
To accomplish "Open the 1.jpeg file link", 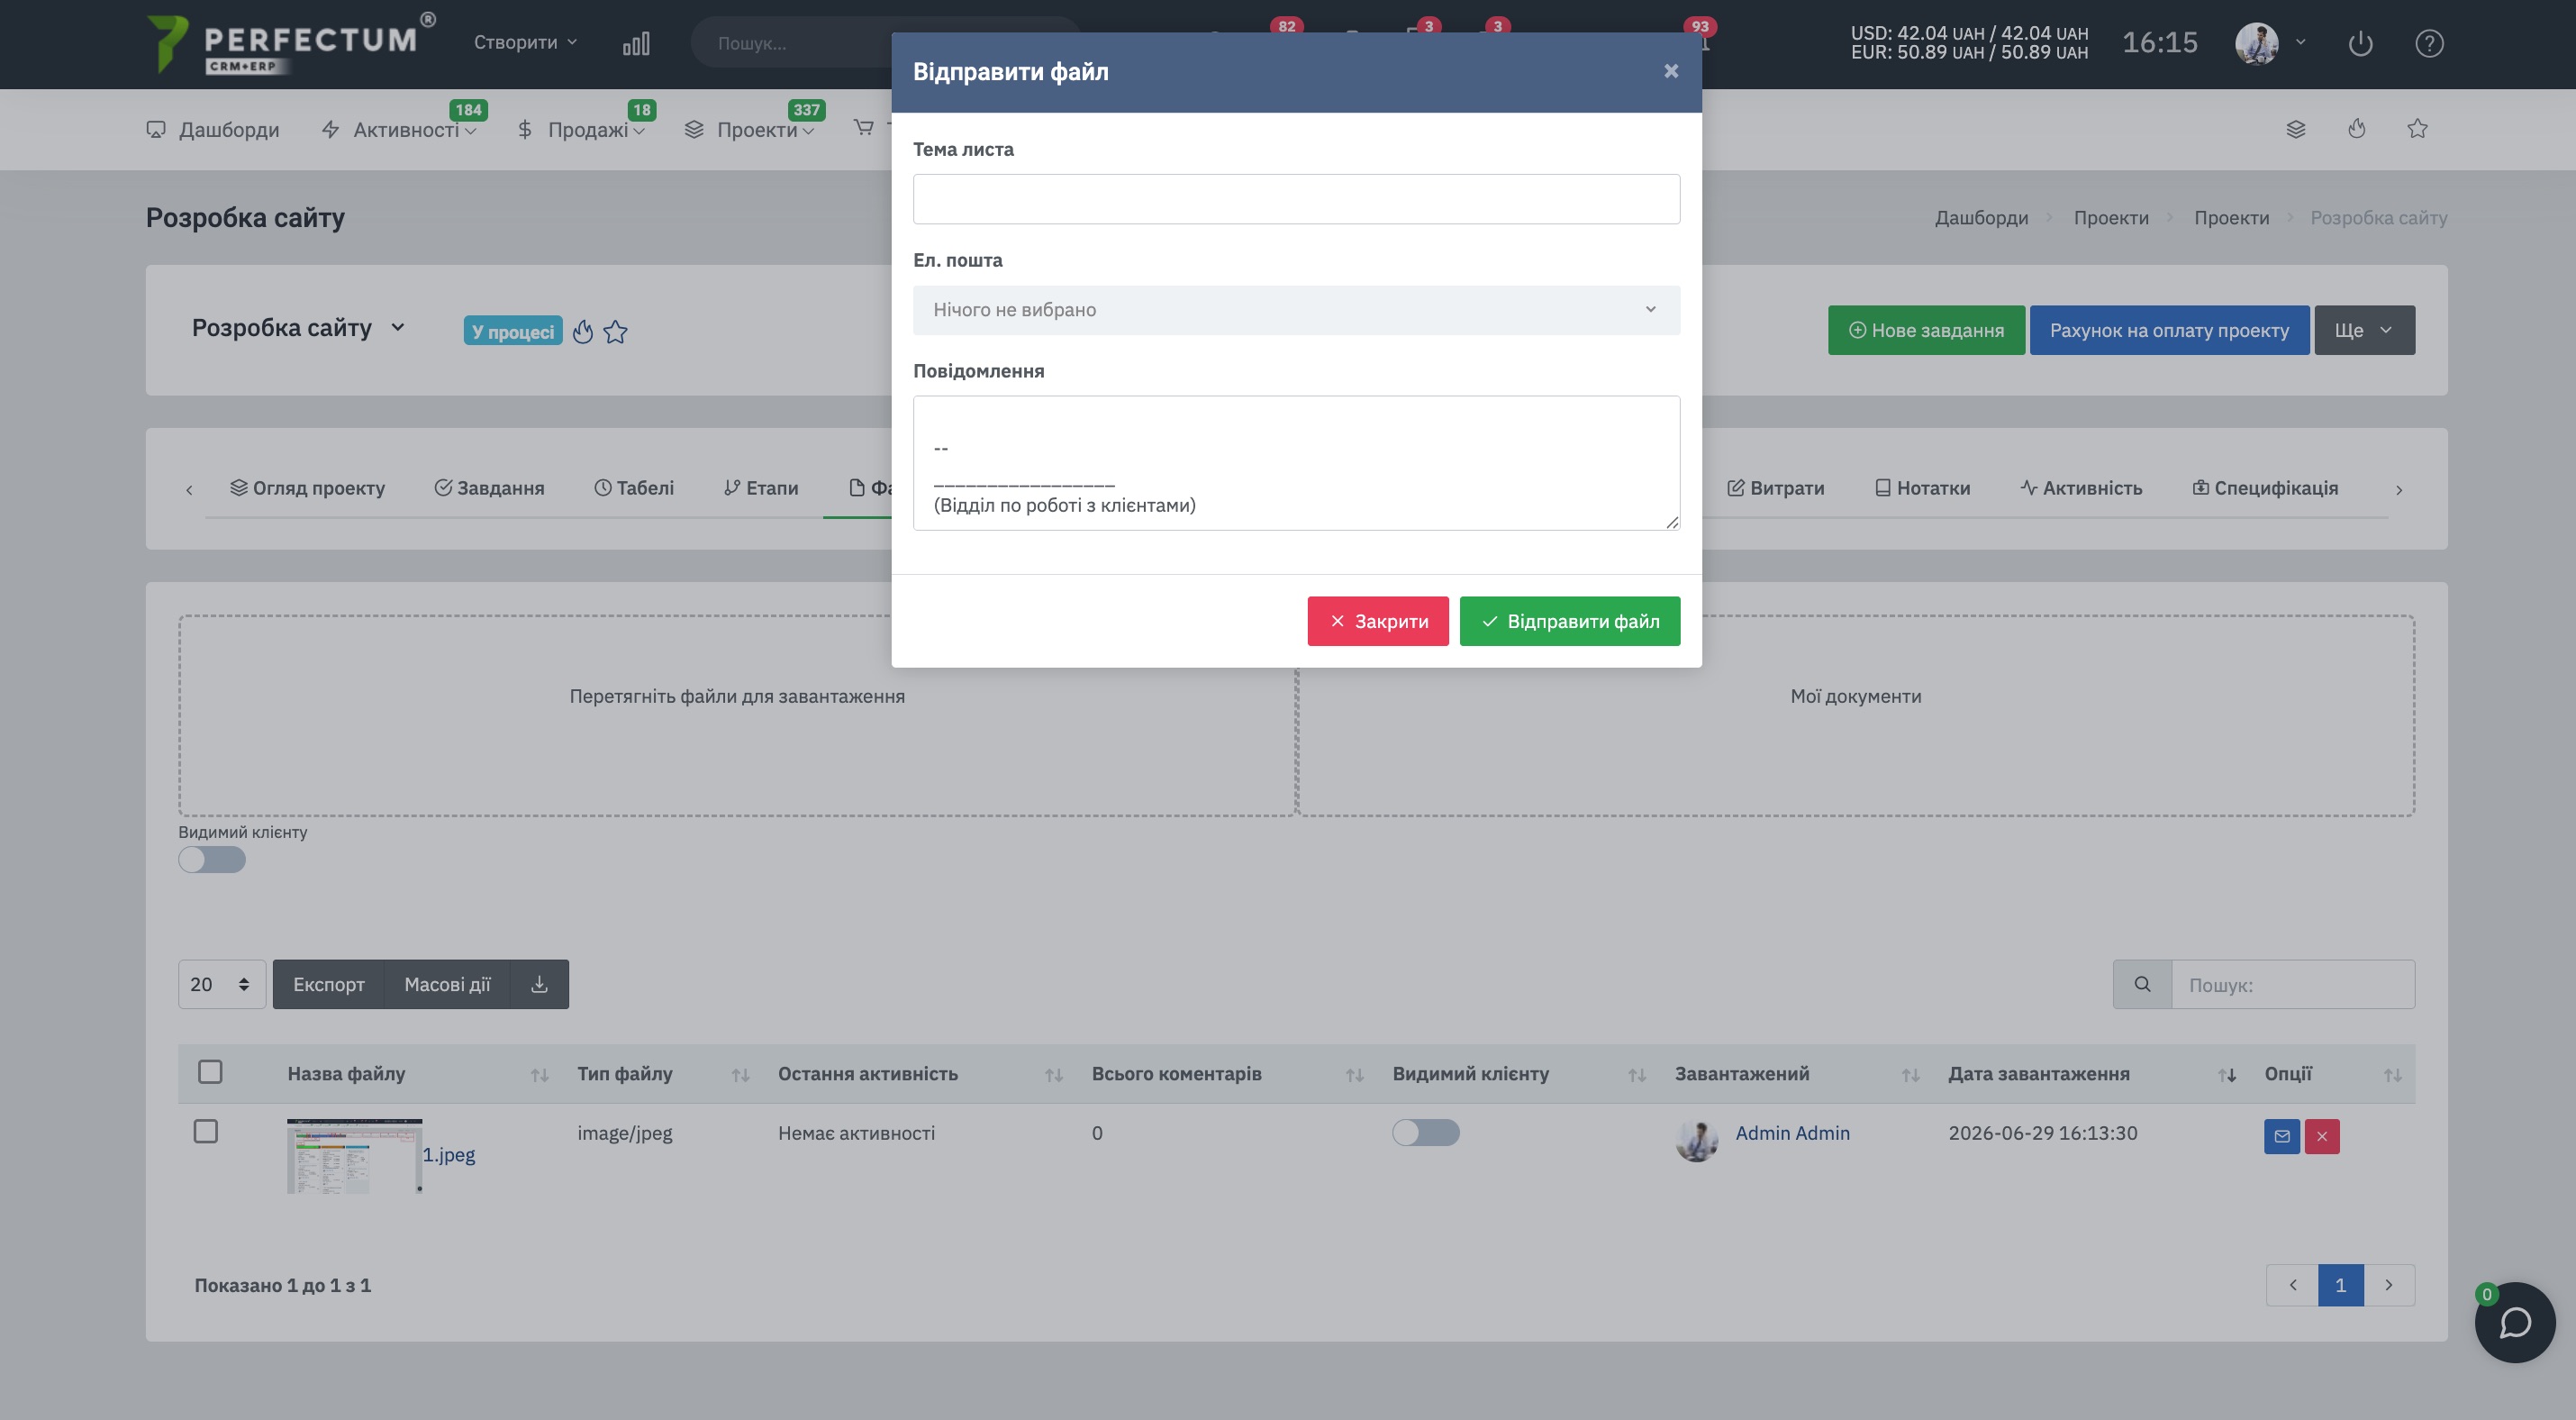I will tap(449, 1154).
